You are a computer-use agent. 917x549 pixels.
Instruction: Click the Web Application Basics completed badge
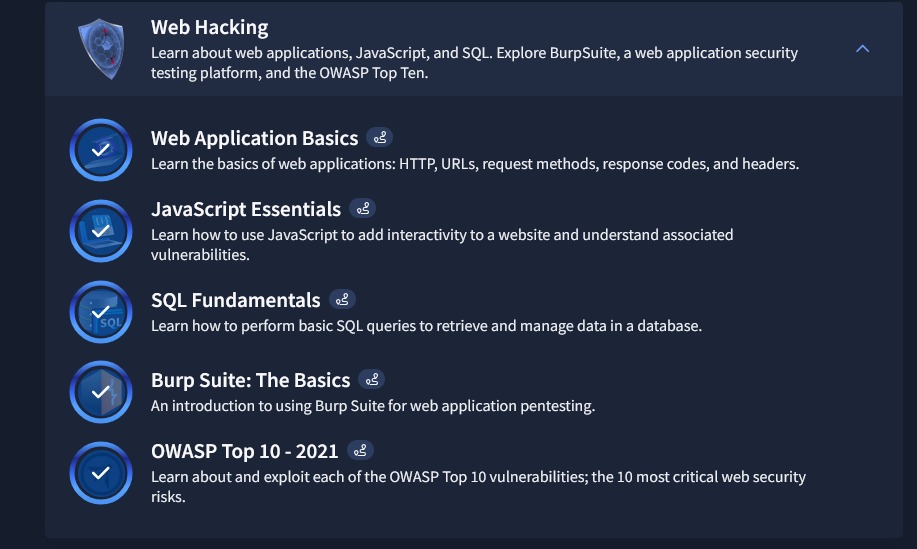101,150
